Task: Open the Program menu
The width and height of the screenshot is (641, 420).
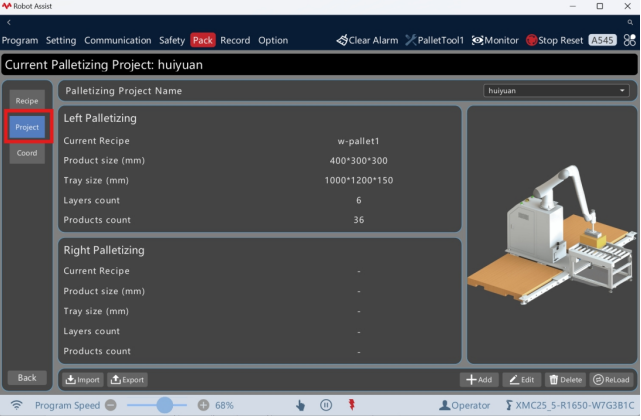Action: click(x=20, y=40)
